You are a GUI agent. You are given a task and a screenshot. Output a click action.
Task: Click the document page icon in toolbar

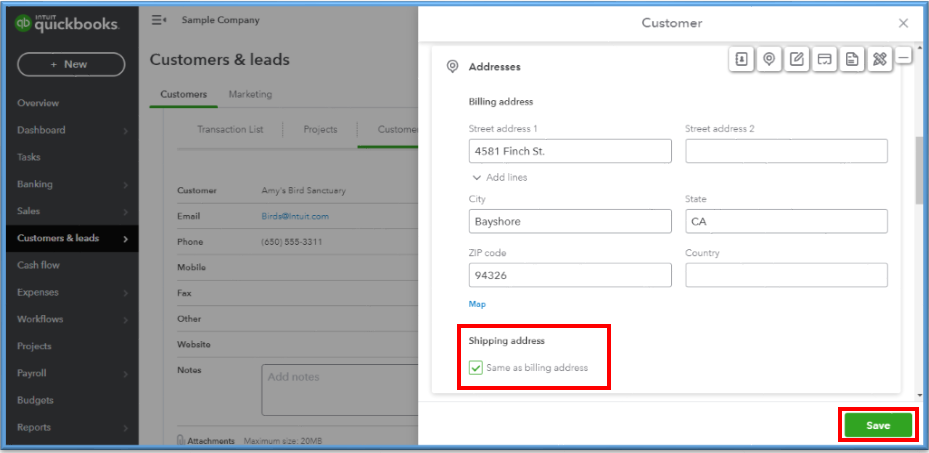852,60
